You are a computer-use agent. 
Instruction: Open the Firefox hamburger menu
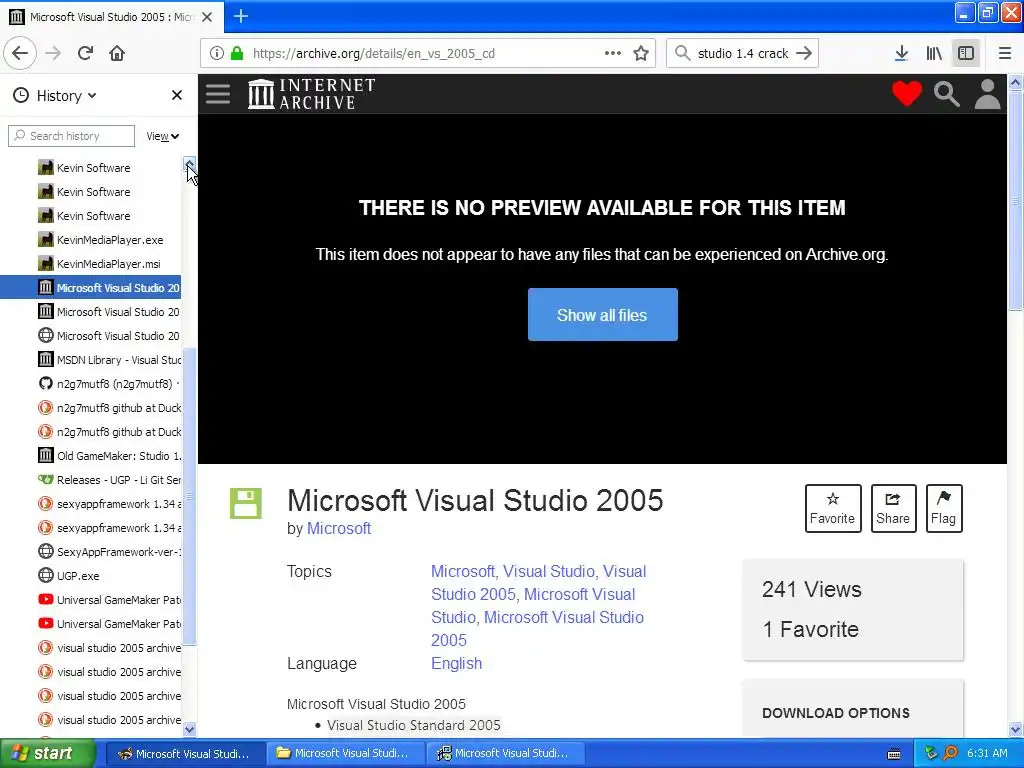pyautogui.click(x=1005, y=54)
